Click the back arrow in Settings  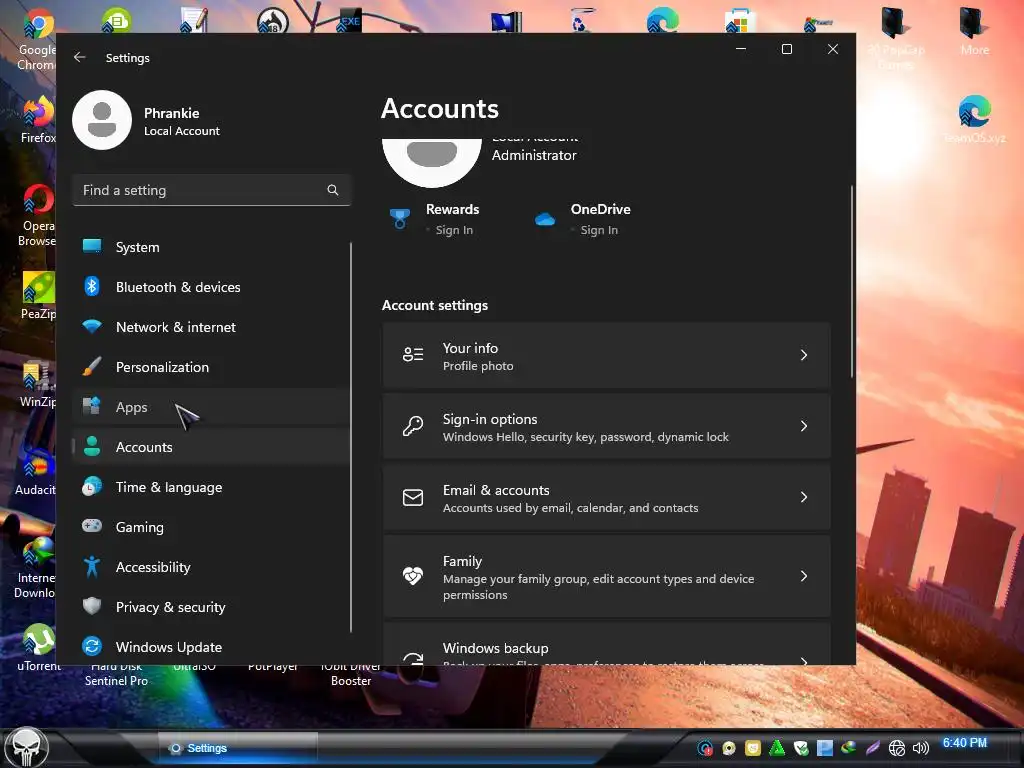[80, 57]
